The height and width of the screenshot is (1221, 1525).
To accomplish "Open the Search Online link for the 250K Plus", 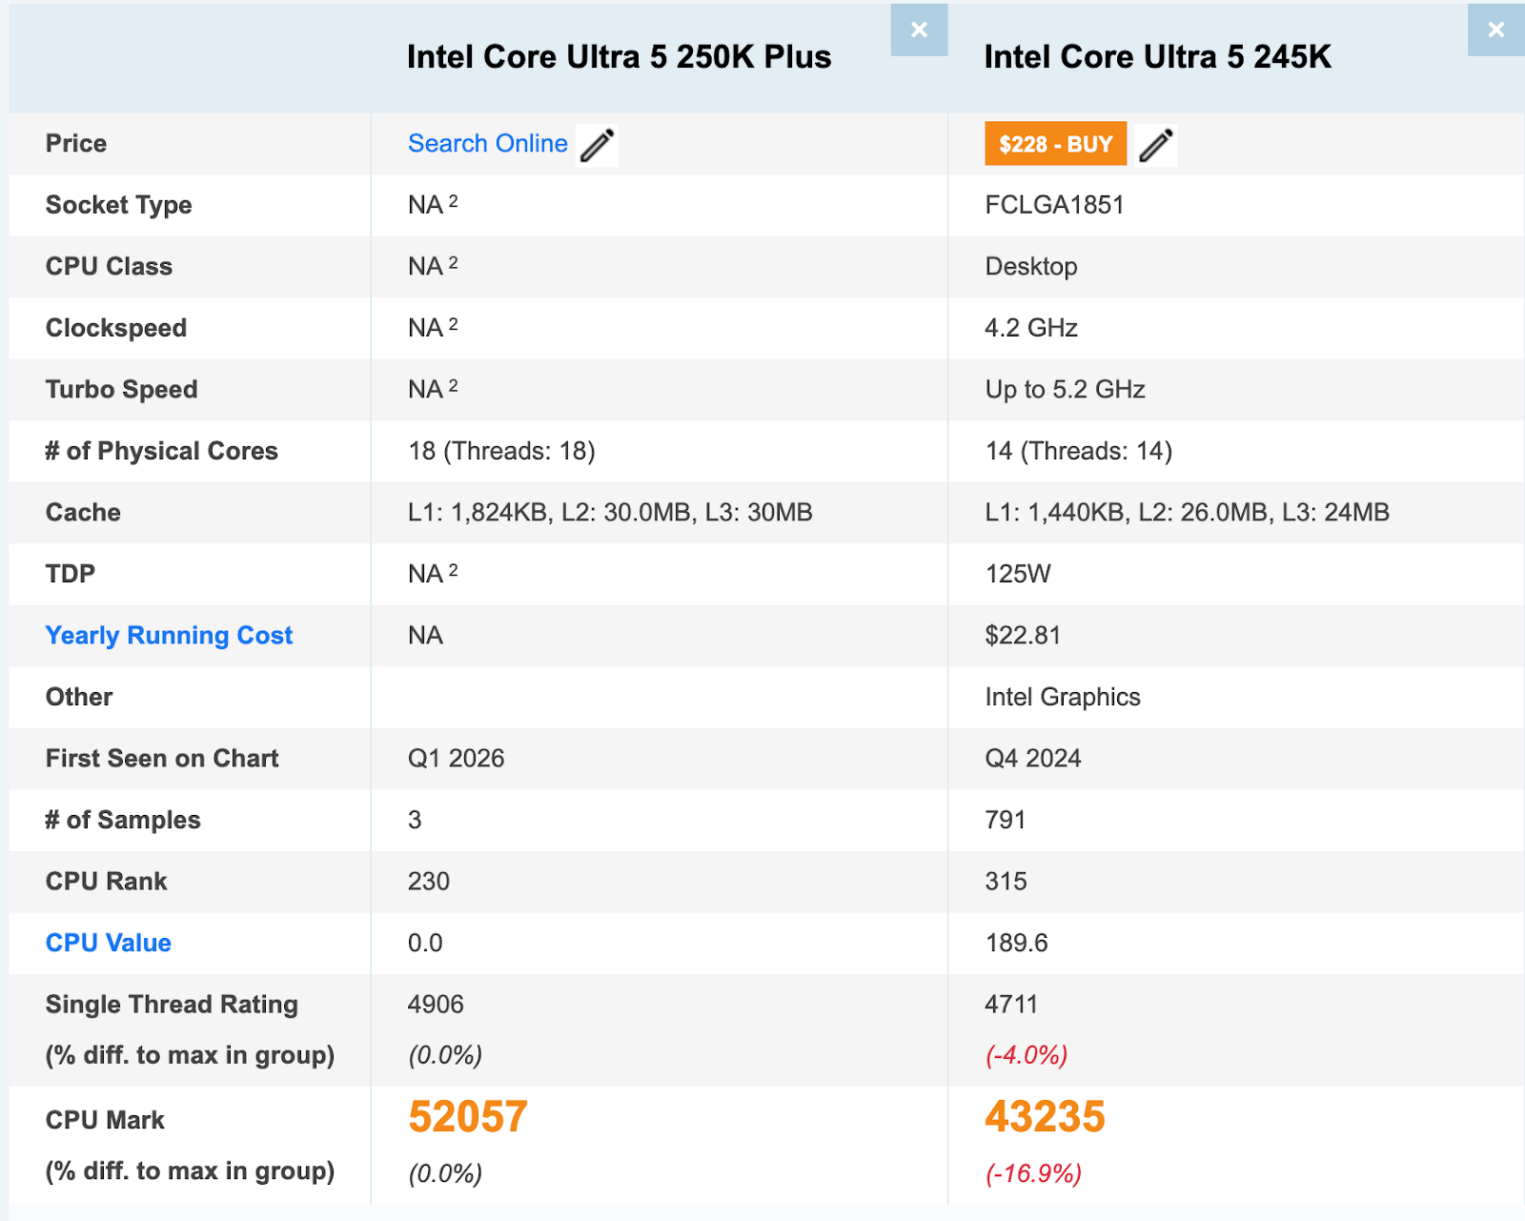I will coord(487,143).
